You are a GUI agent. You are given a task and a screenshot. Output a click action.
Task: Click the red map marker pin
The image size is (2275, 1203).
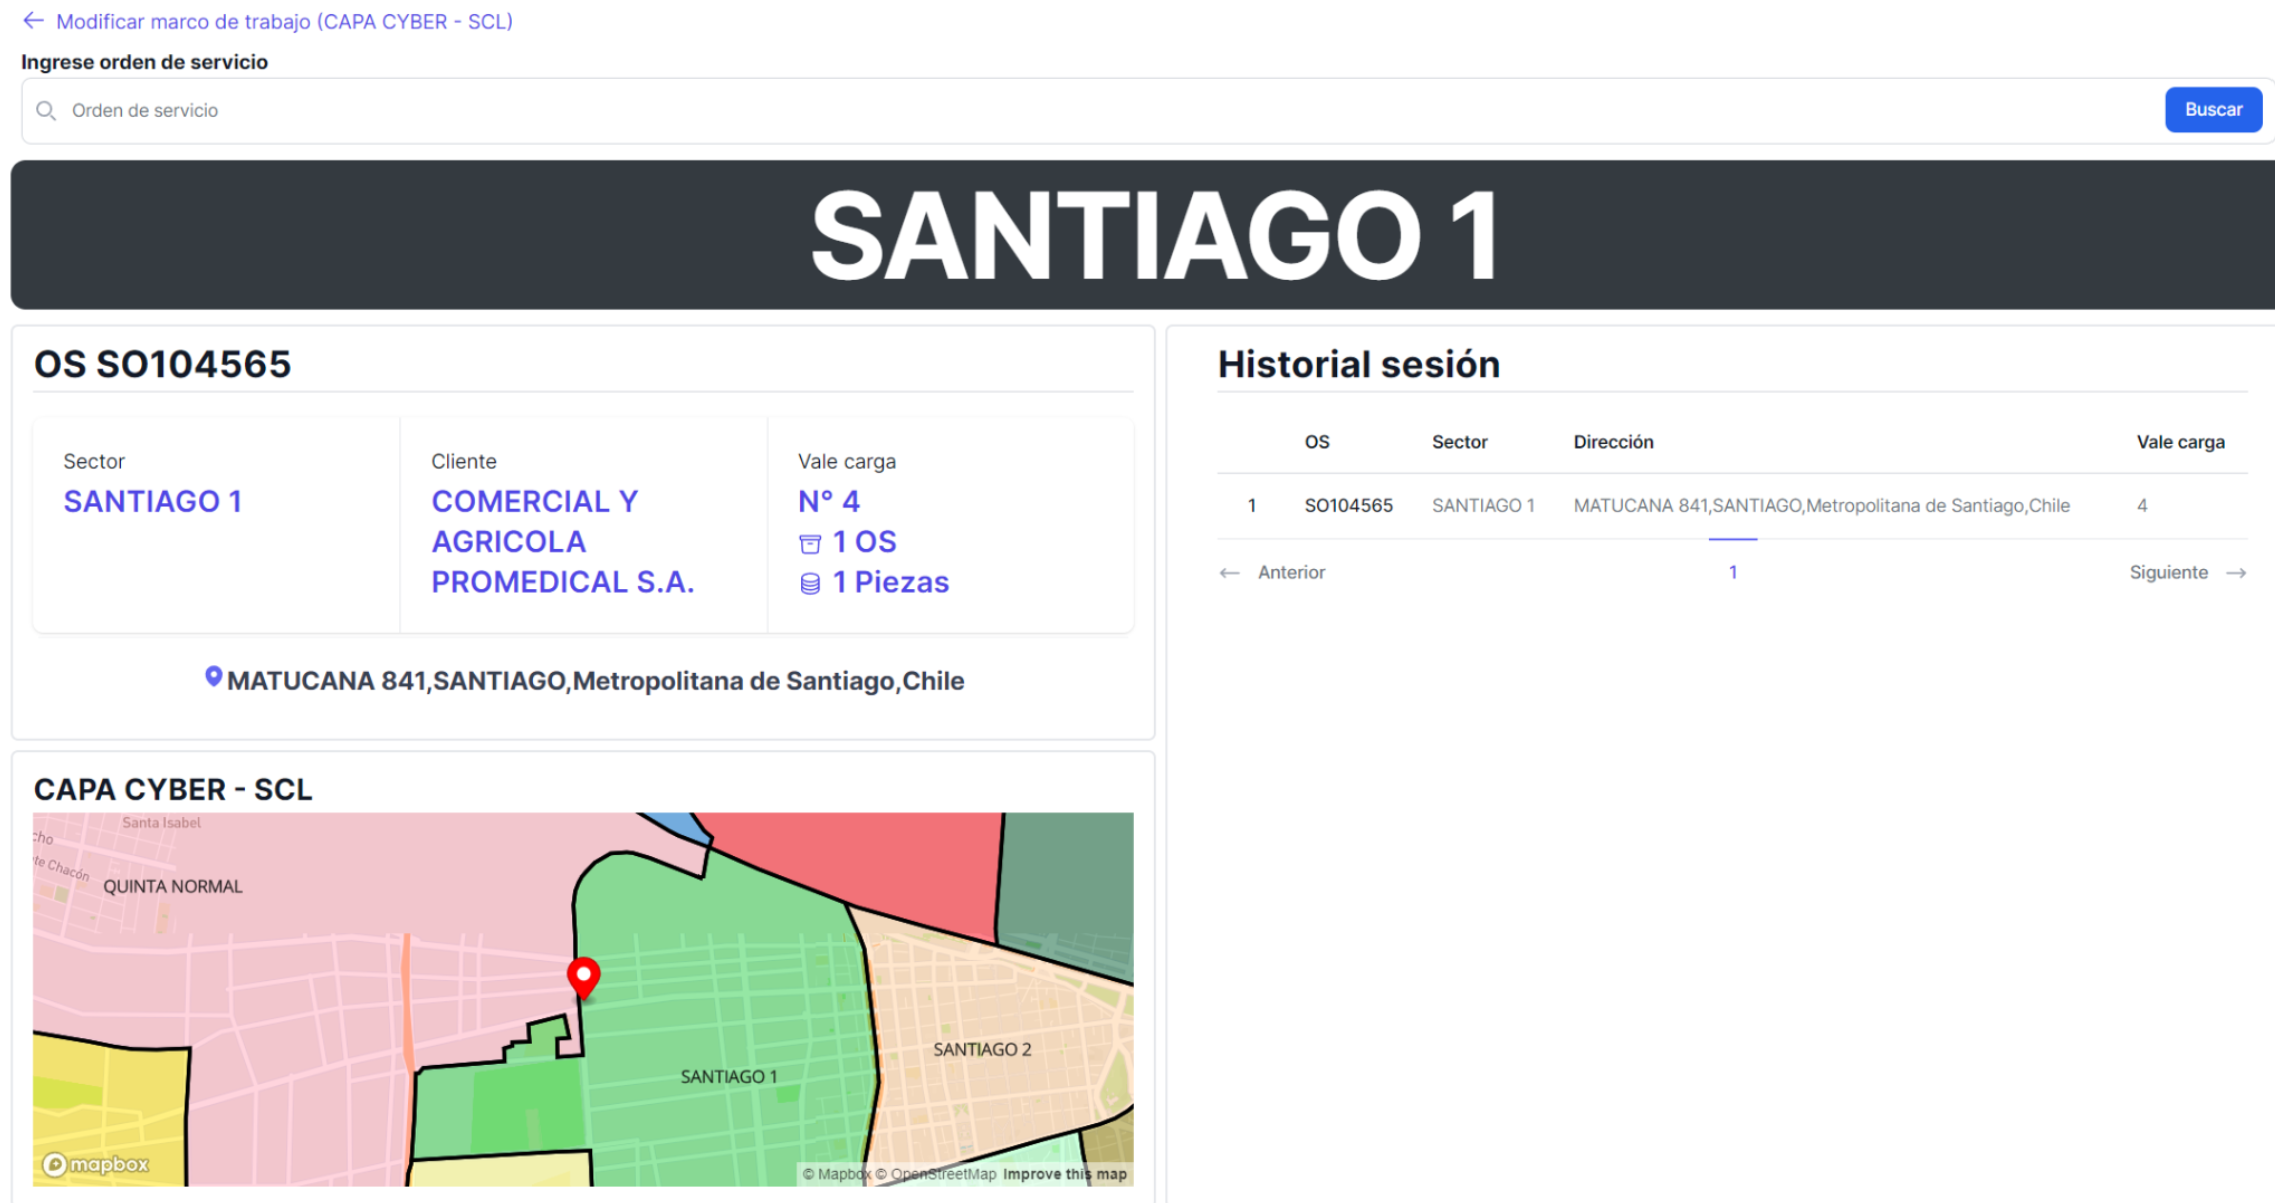(x=584, y=977)
